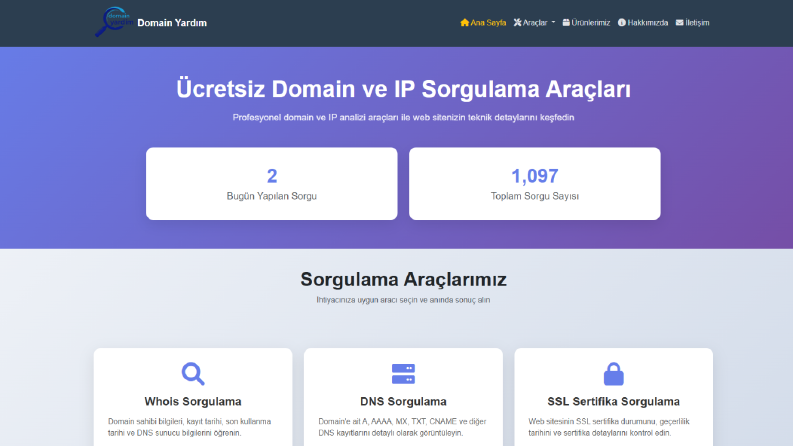Click the Bugün Yapılan Sorgu count 2
The height and width of the screenshot is (446, 793).
click(272, 176)
